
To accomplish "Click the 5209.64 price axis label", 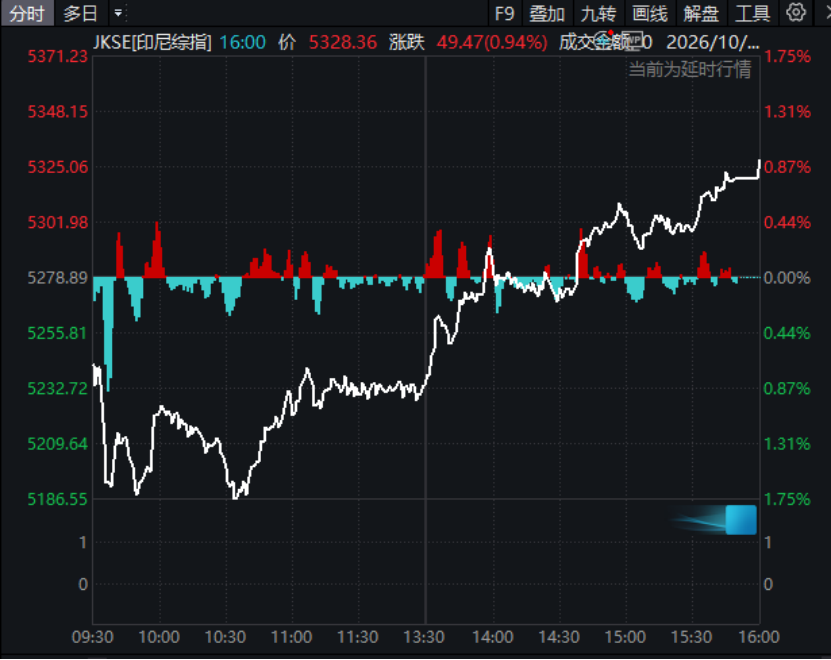I will (x=57, y=444).
